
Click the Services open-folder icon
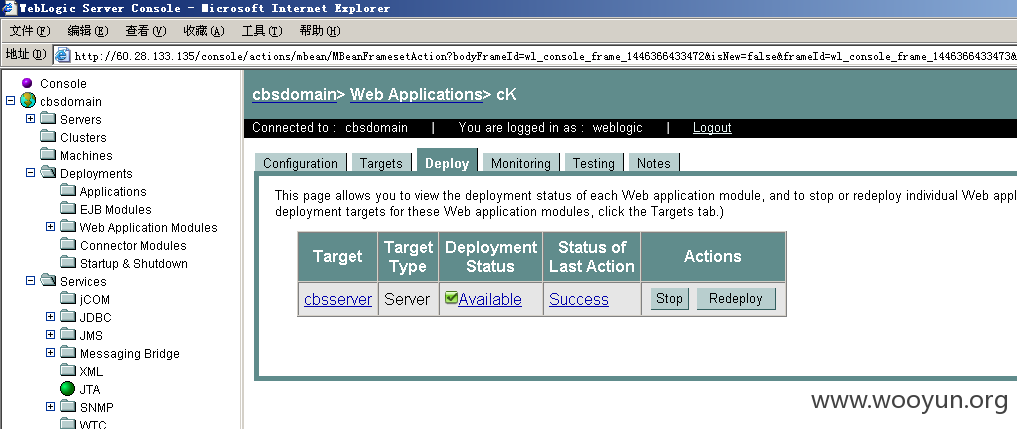coord(48,280)
